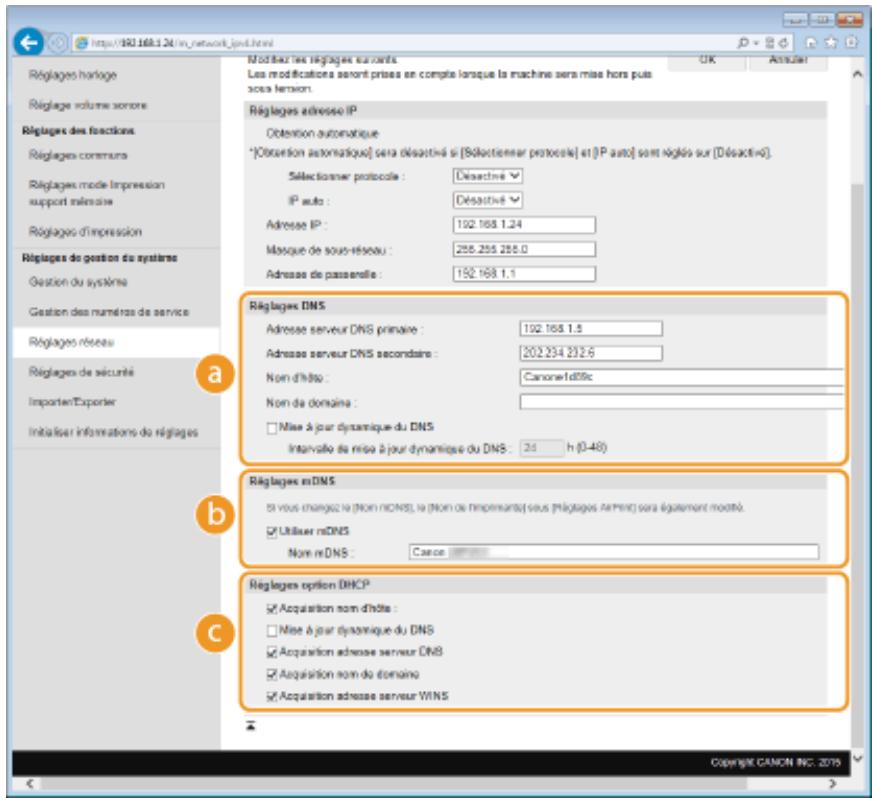
Task: Click the refresh icon in address bar
Action: point(783,43)
